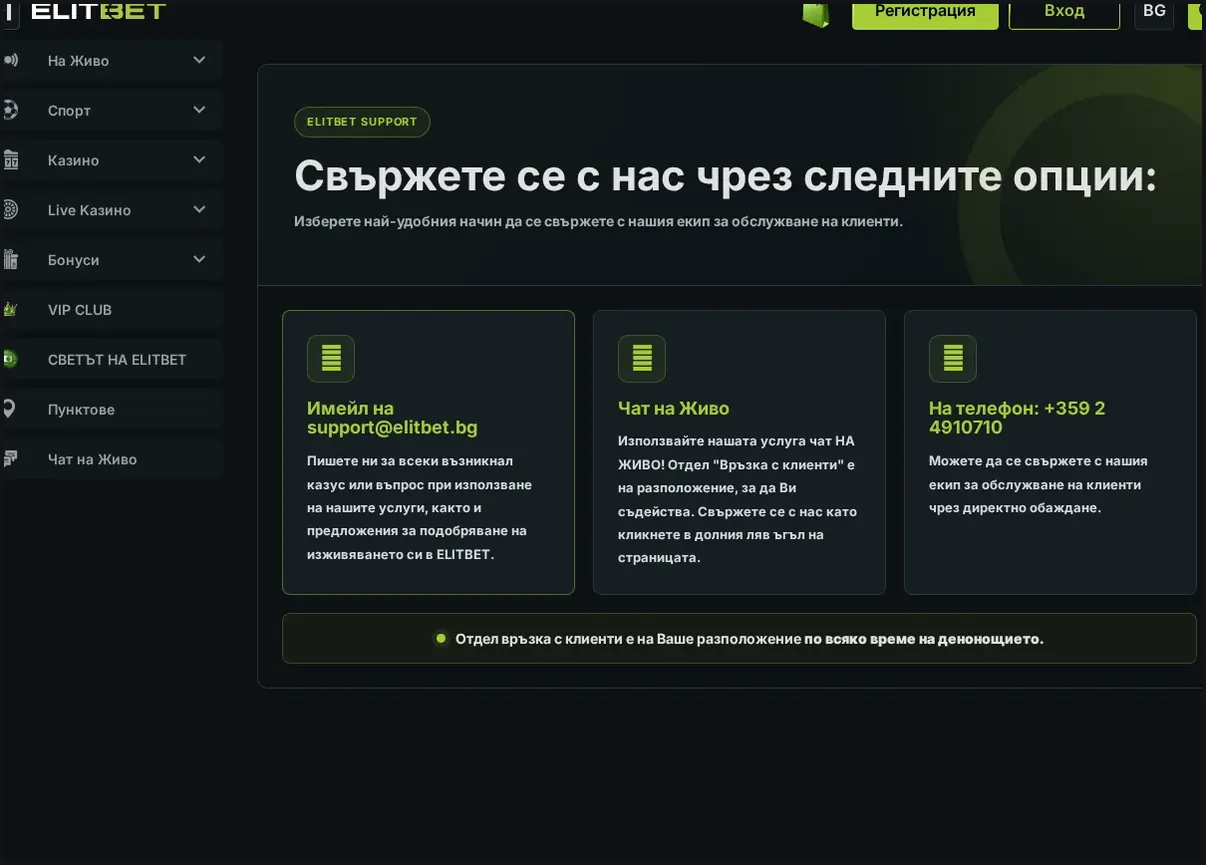Screen dimensions: 1206x865
Task: Click the ELITBET SUPPORT badge
Action: point(362,122)
